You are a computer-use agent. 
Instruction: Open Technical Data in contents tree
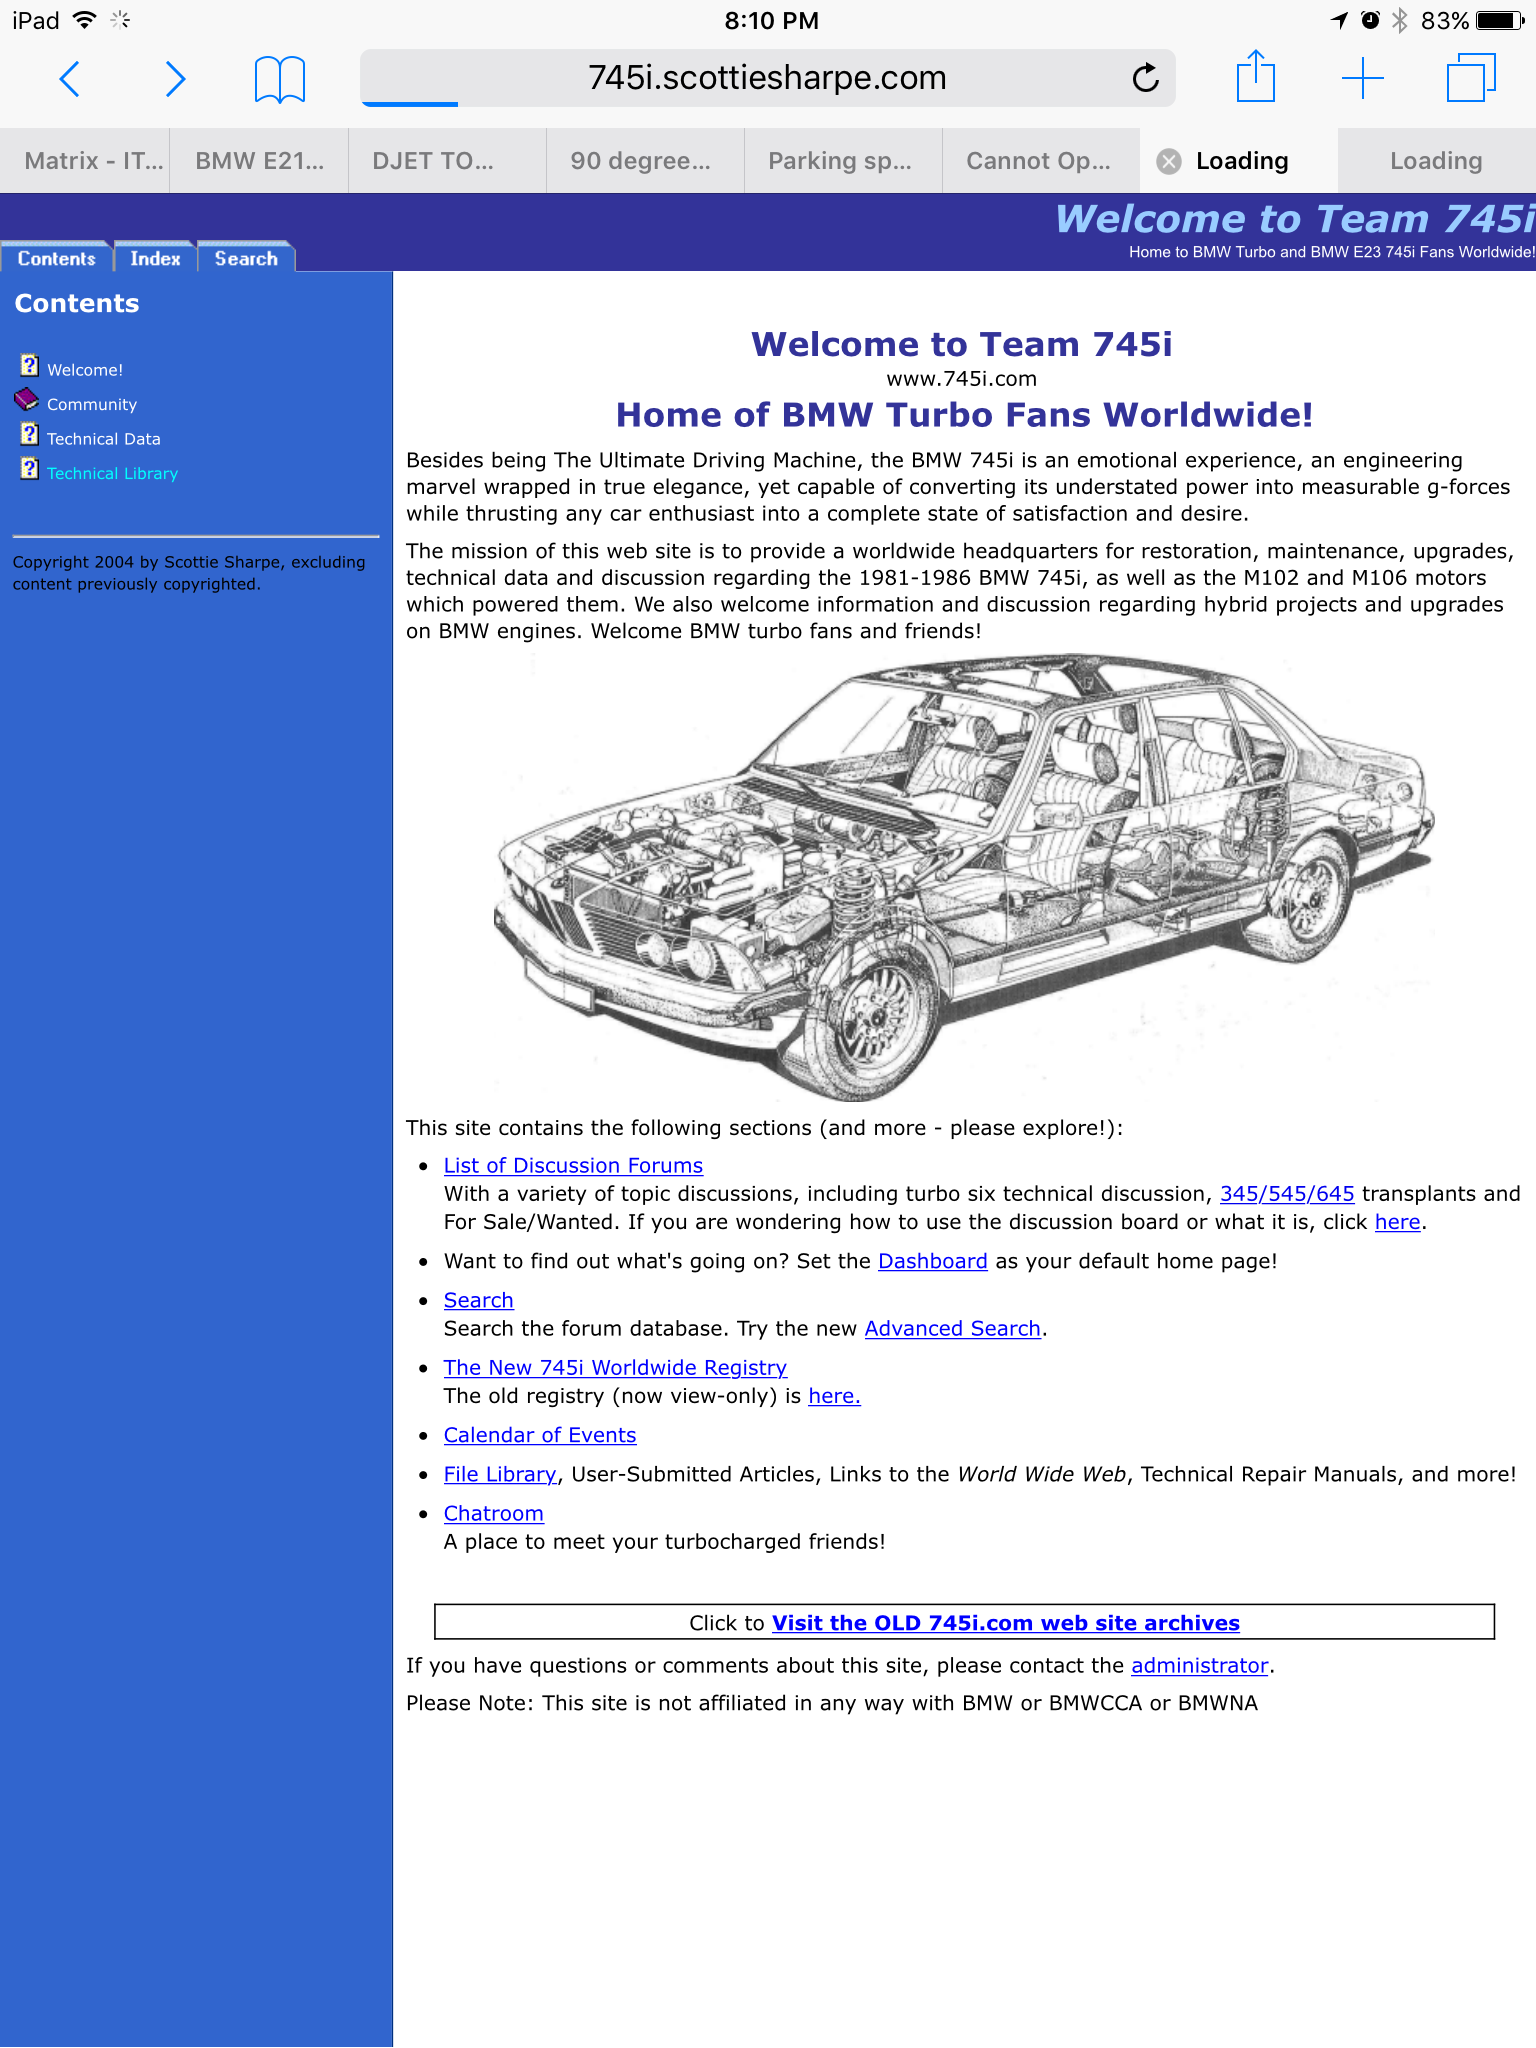click(x=104, y=439)
